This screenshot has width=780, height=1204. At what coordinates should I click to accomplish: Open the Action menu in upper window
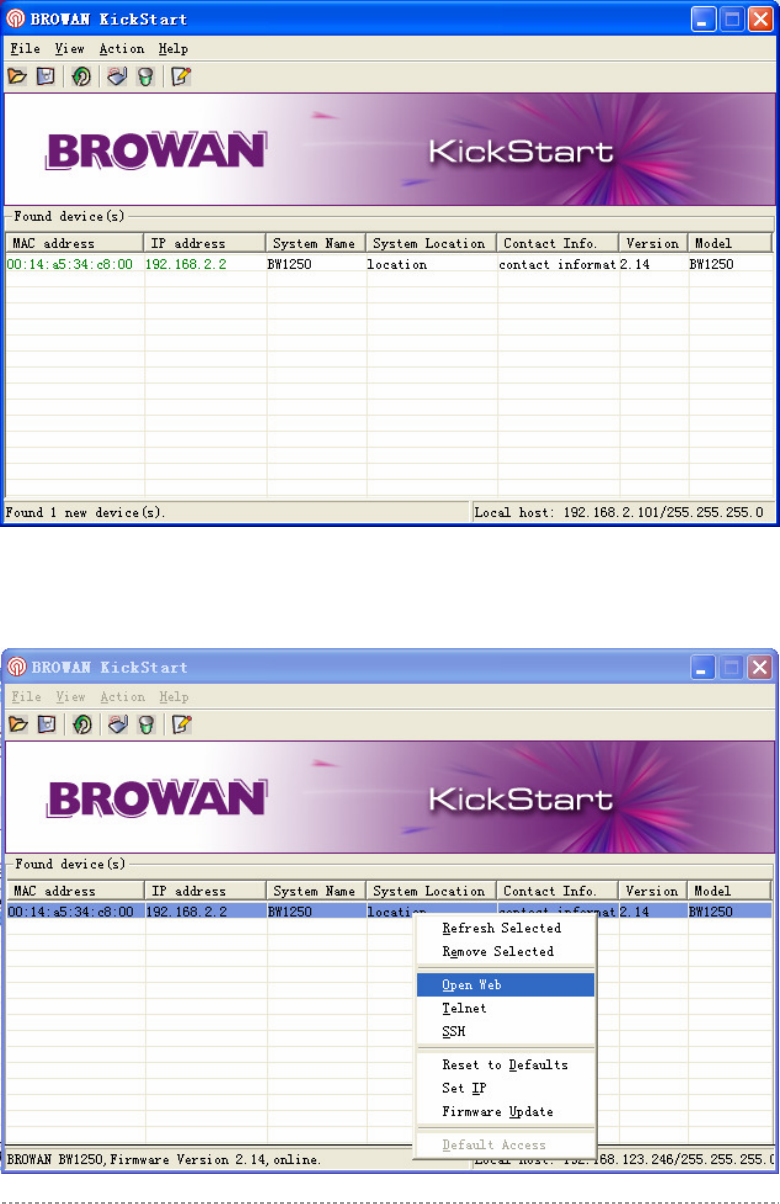pos(121,48)
